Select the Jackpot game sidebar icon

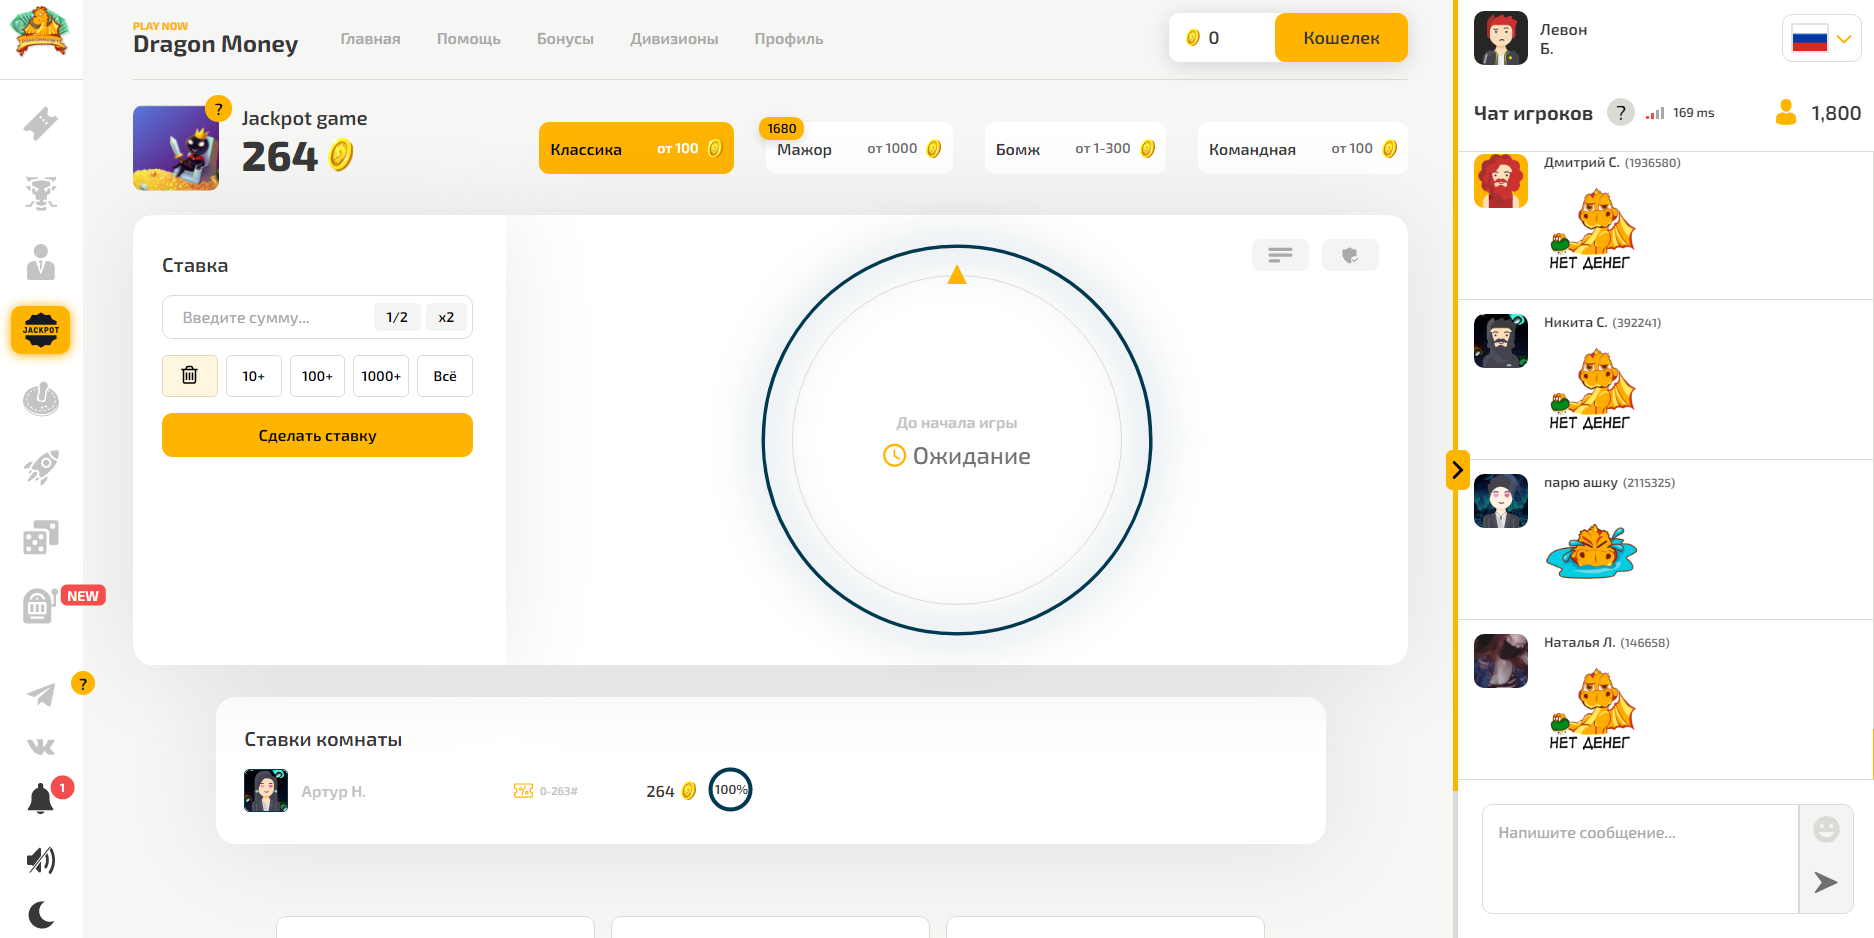(x=41, y=330)
